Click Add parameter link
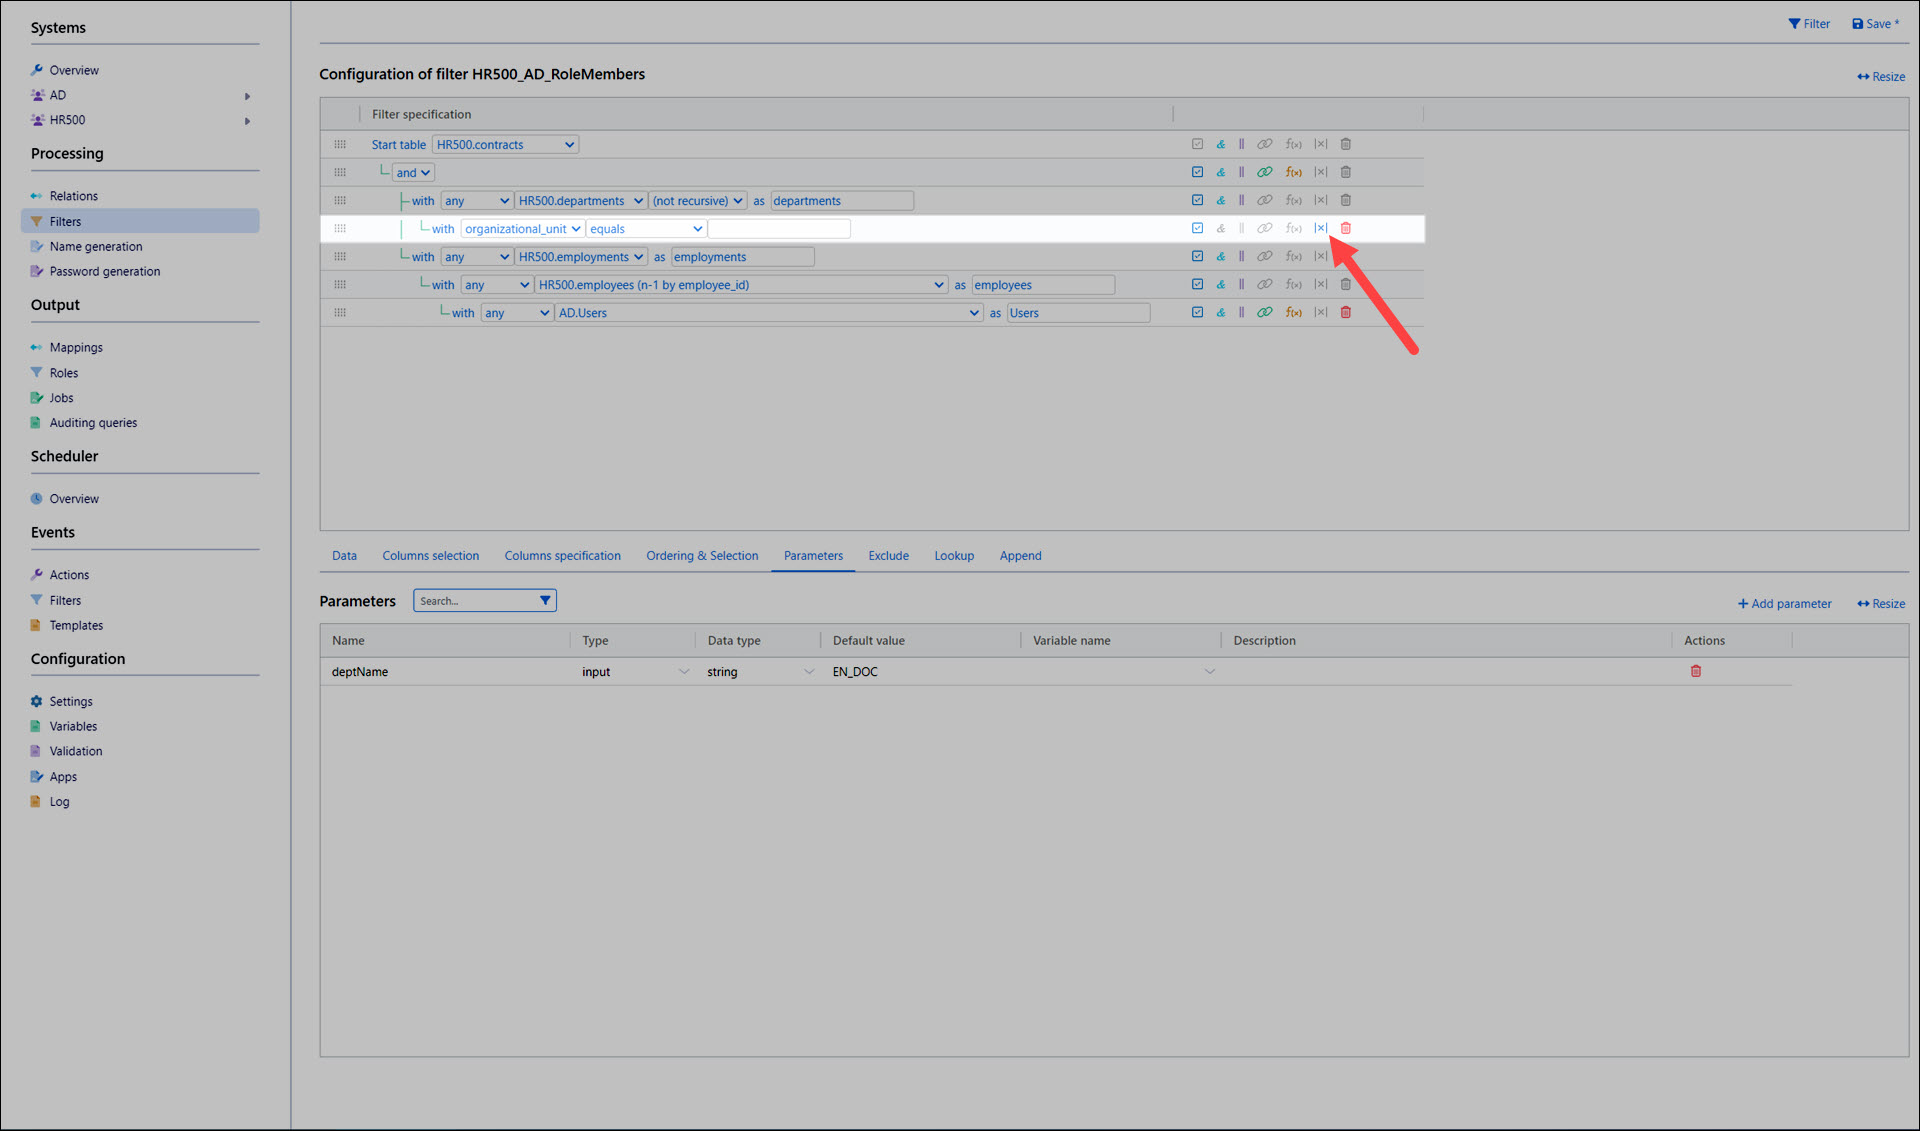Screen dimensions: 1920x1131 pyautogui.click(x=1784, y=604)
